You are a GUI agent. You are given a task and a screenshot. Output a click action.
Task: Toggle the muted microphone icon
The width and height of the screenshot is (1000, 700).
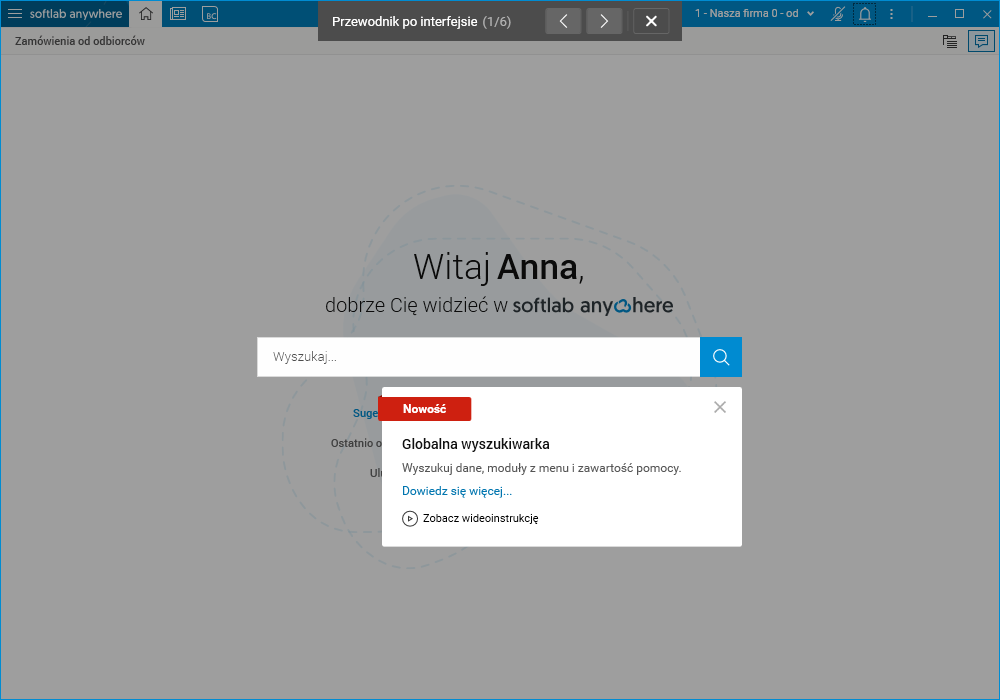[x=837, y=13]
